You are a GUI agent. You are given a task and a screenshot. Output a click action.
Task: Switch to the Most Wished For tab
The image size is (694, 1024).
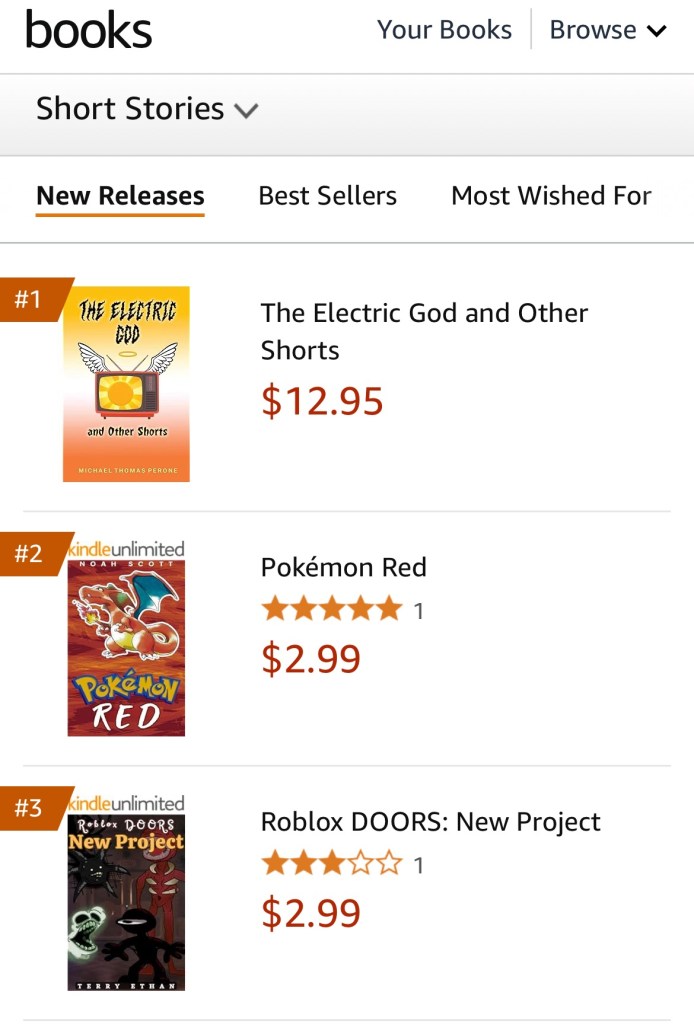pos(551,196)
